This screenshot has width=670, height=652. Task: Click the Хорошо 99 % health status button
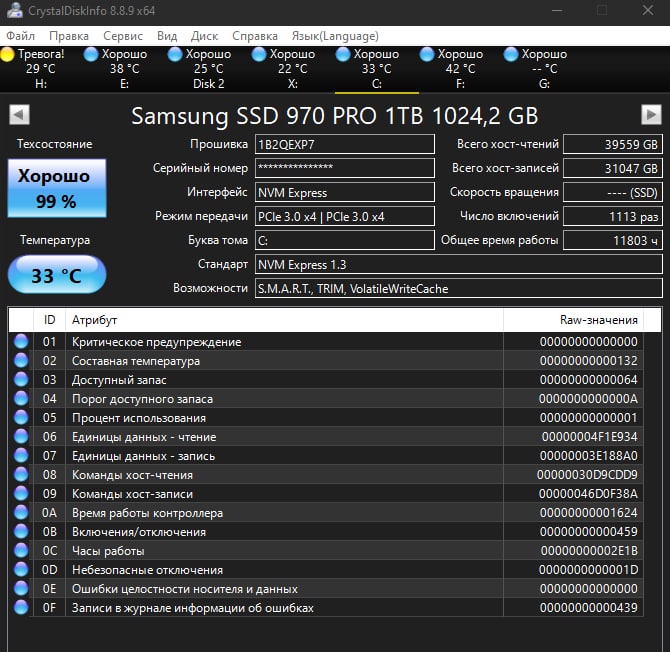pos(57,188)
